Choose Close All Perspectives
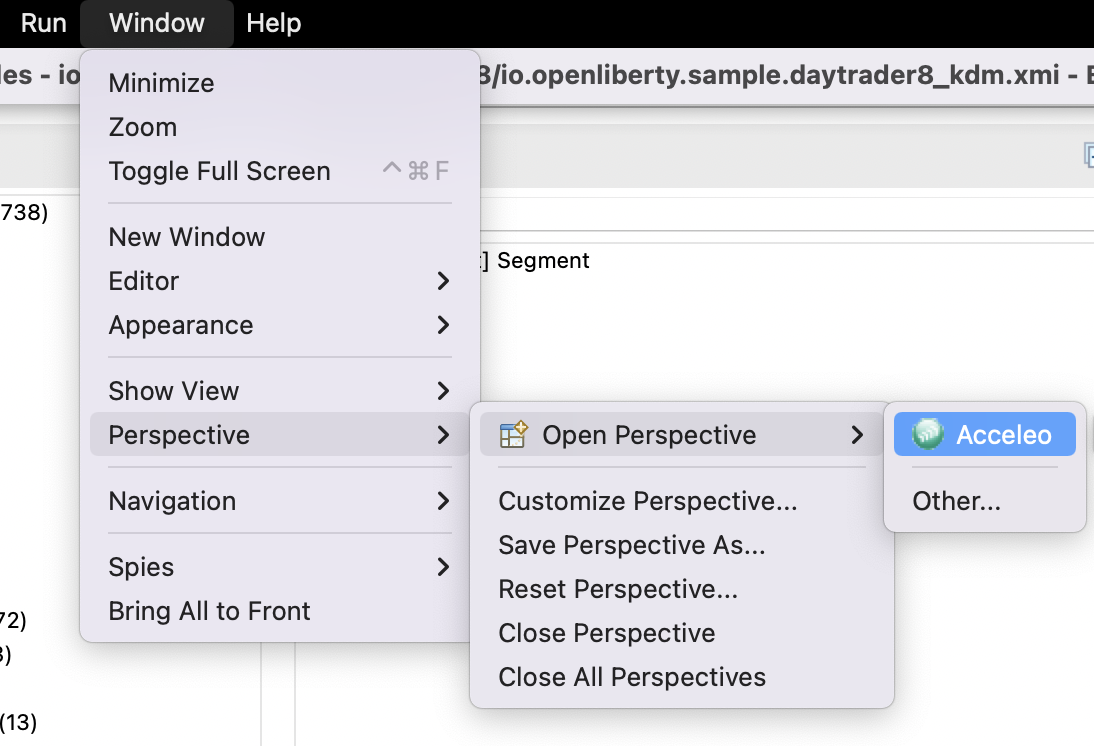 tap(631, 677)
